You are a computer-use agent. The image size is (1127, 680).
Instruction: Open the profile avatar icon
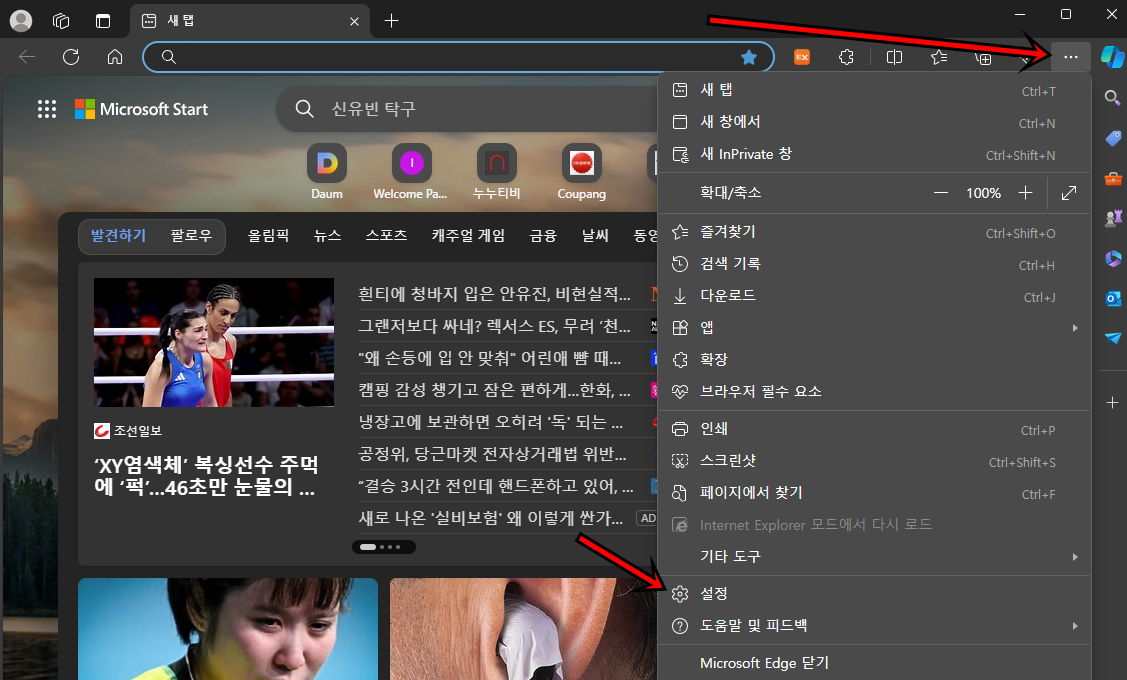point(21,20)
